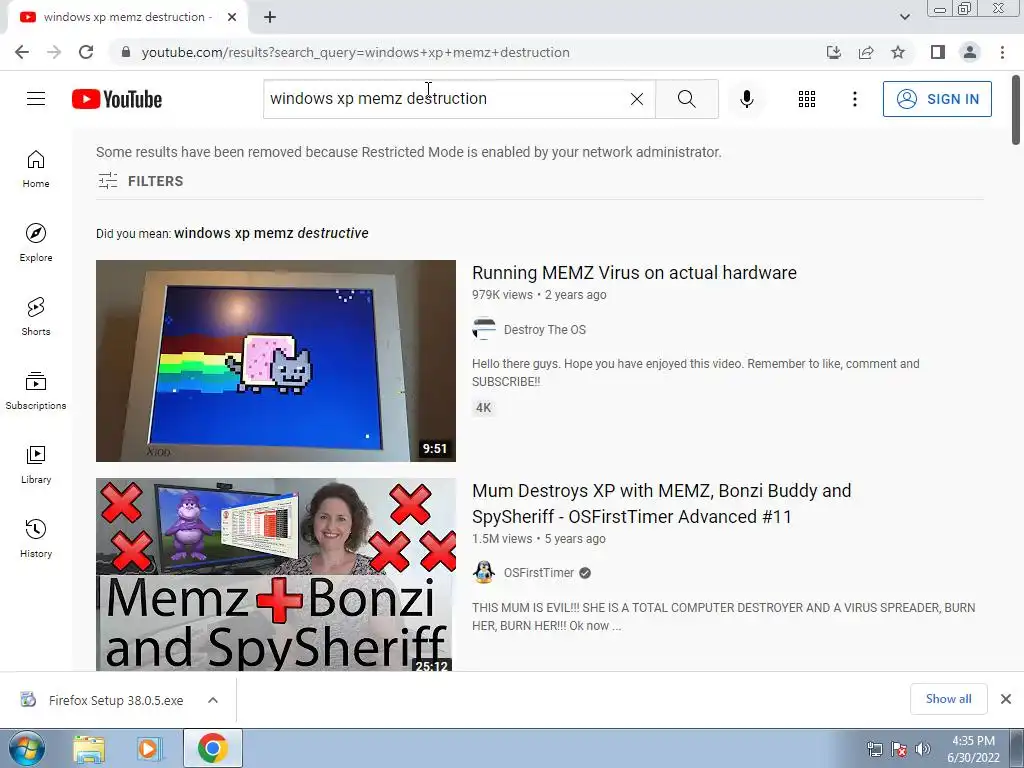Image resolution: width=1024 pixels, height=768 pixels.
Task: Open OSFirstTimer penguin avatar
Action: tap(484, 572)
